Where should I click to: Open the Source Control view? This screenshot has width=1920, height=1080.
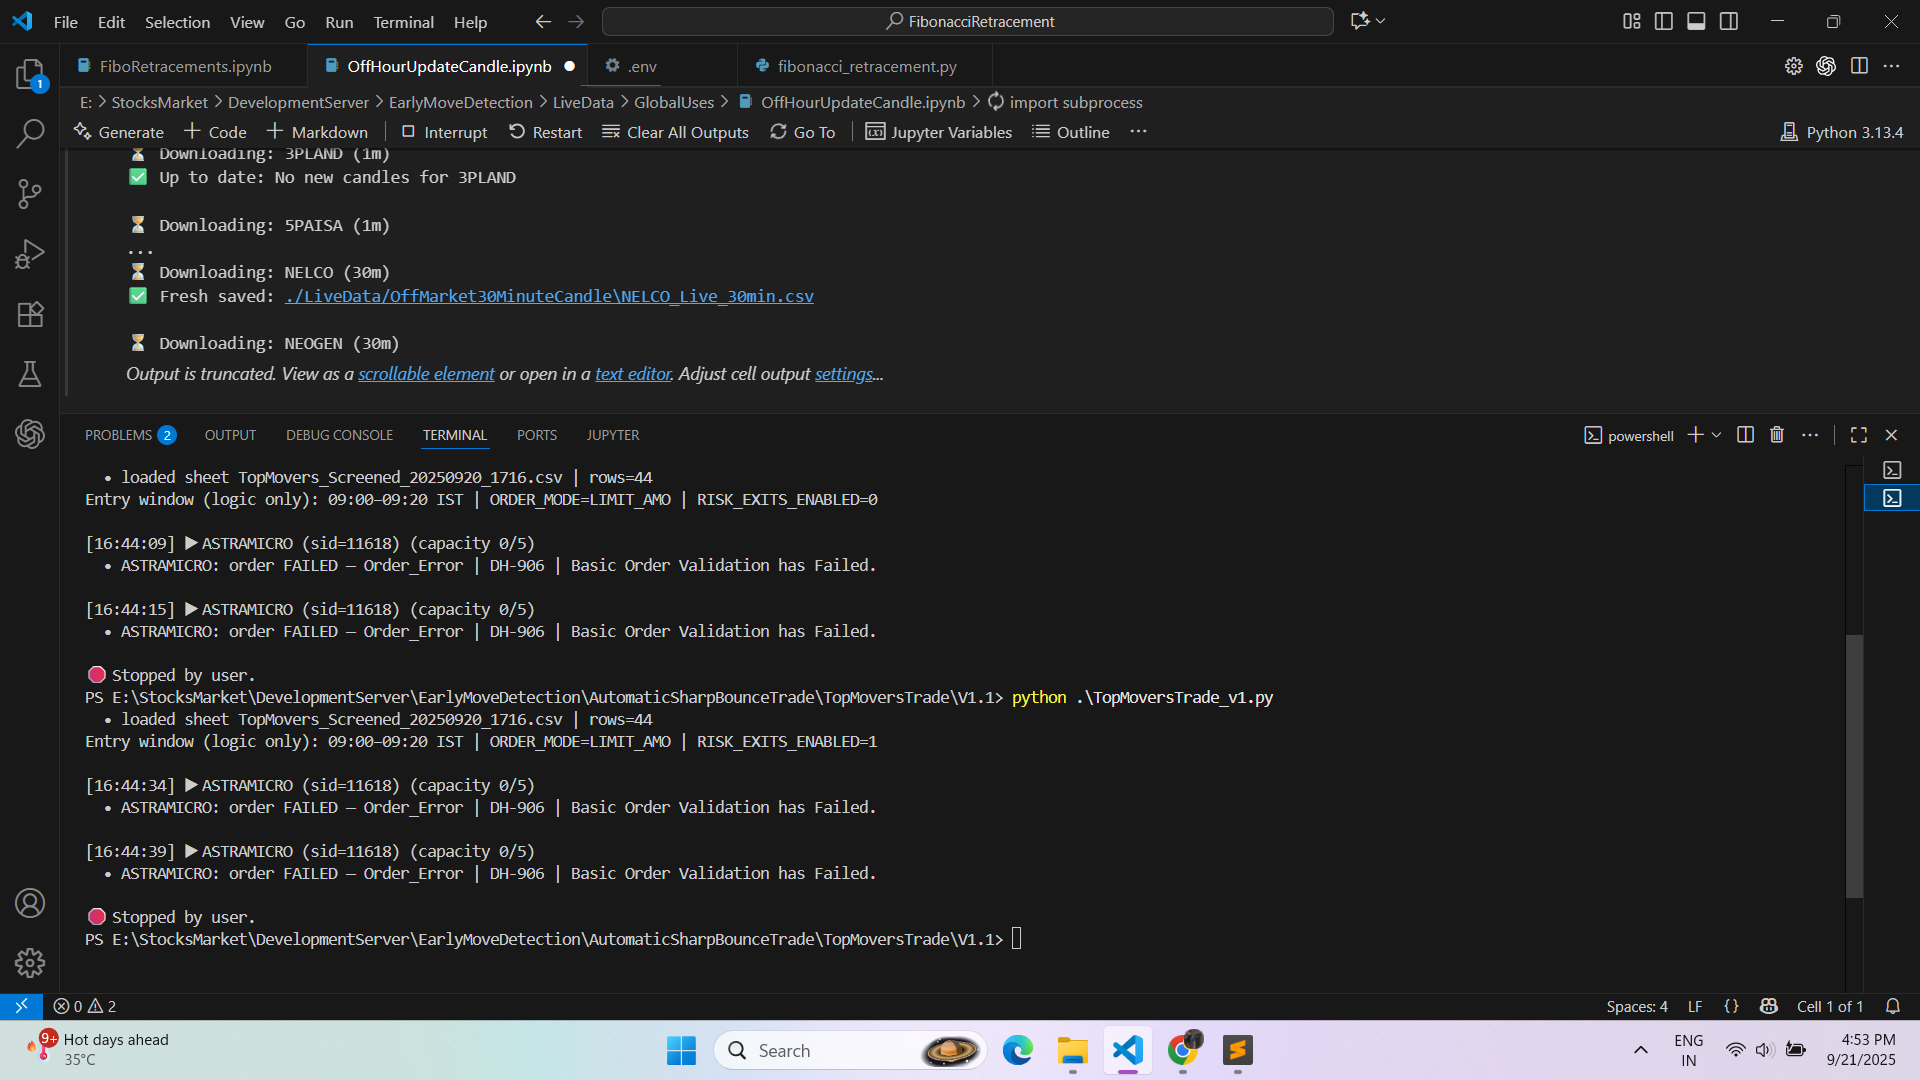[30, 193]
